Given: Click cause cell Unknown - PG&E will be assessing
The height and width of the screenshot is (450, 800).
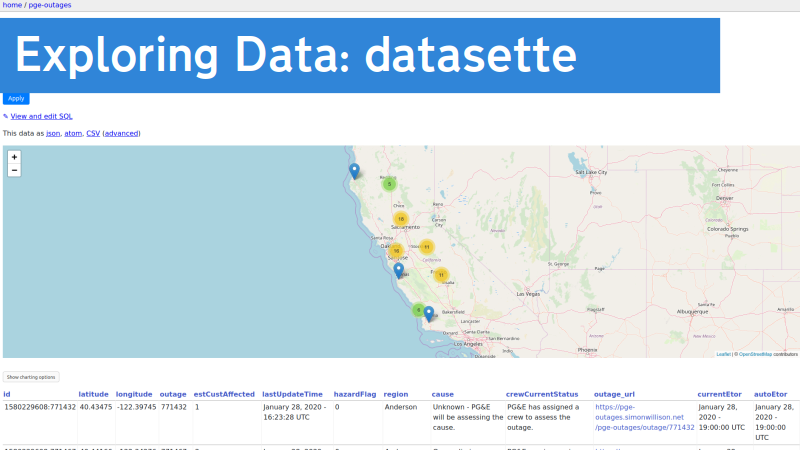Looking at the screenshot, I should coord(468,417).
